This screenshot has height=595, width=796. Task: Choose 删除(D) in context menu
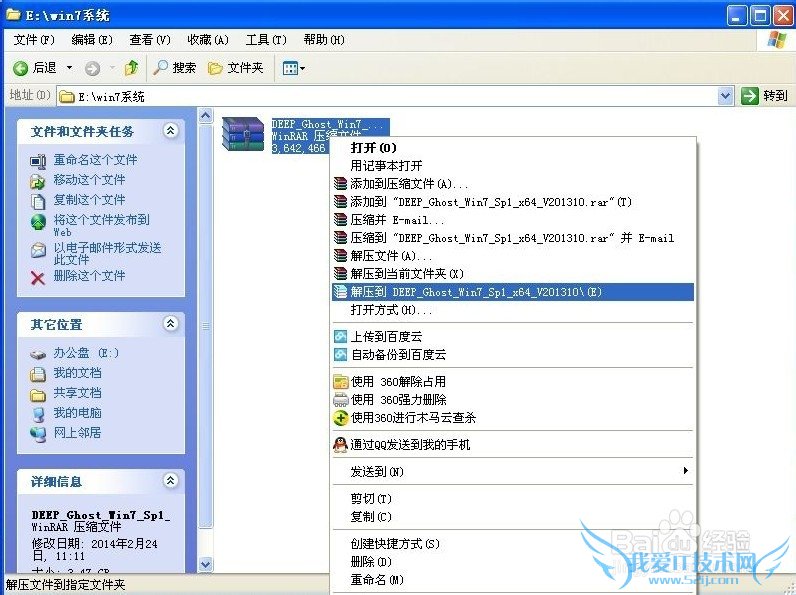[513, 561]
